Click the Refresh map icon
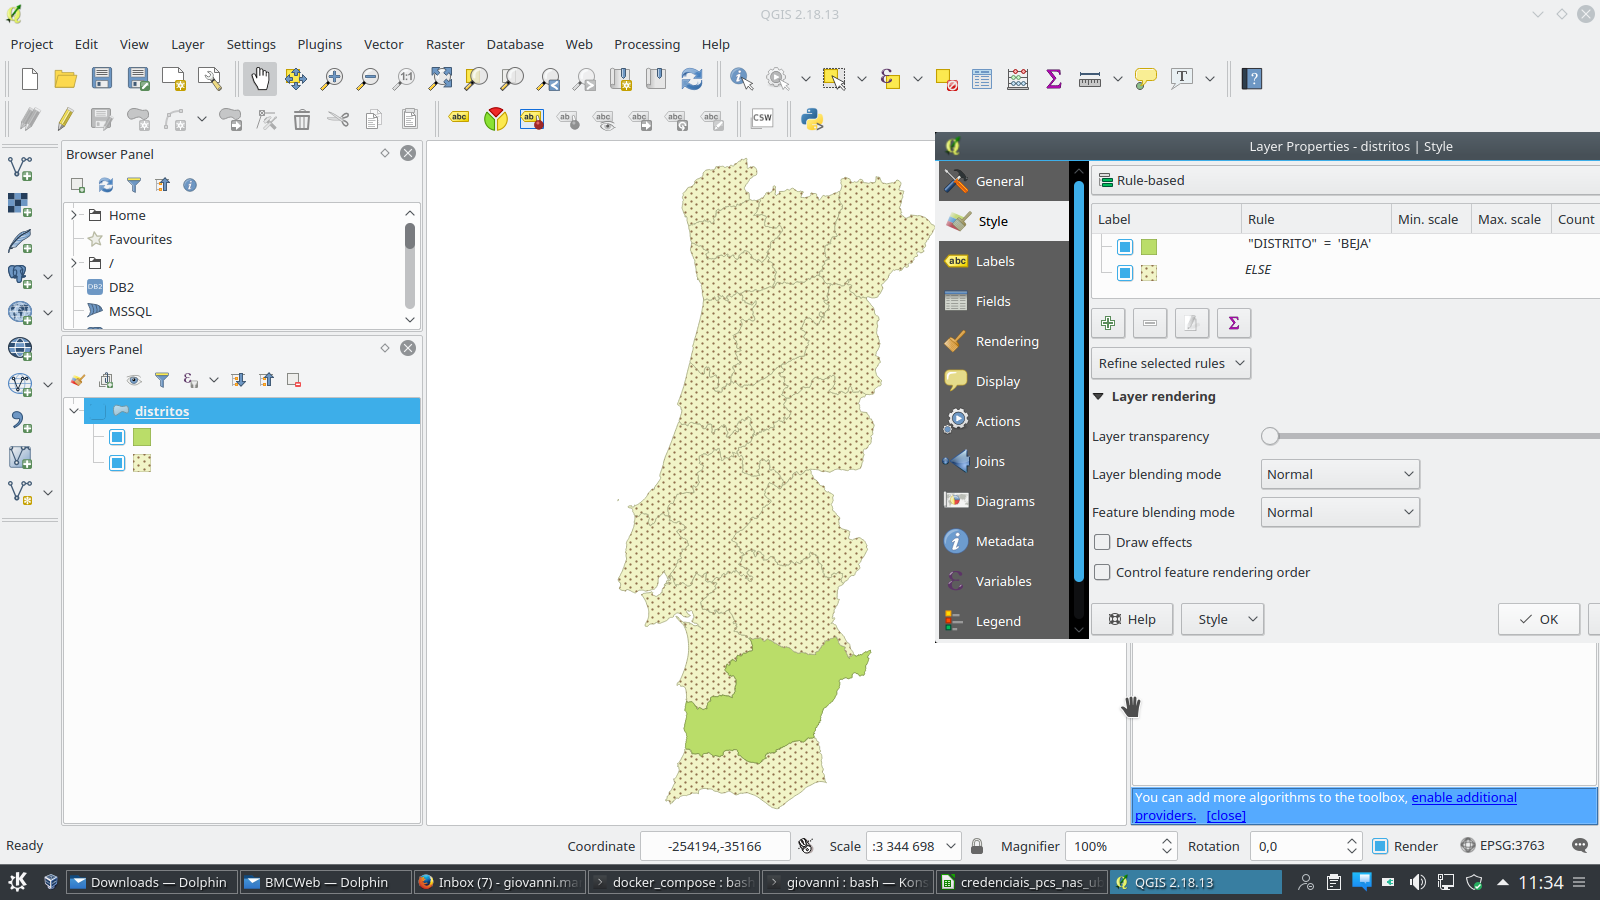Viewport: 1600px width, 900px height. click(692, 79)
